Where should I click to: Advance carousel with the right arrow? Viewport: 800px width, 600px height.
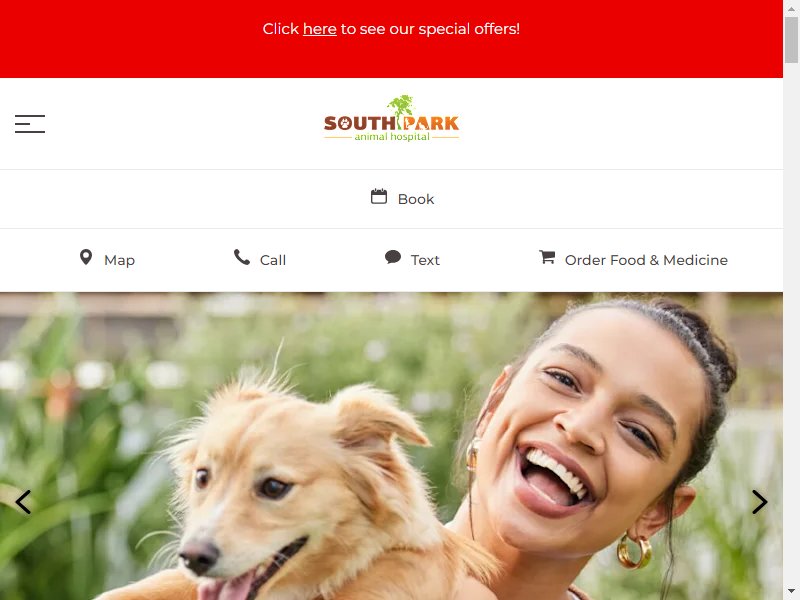coord(759,502)
